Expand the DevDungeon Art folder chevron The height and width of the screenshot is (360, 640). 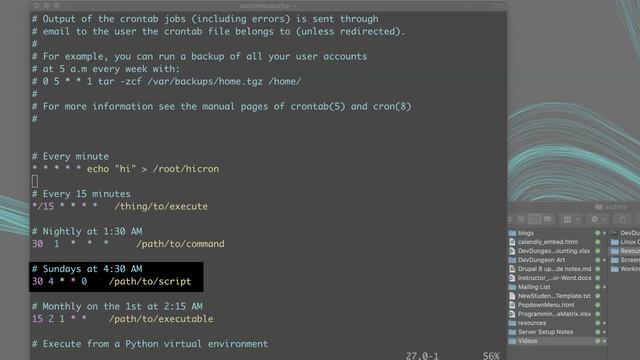point(604,260)
